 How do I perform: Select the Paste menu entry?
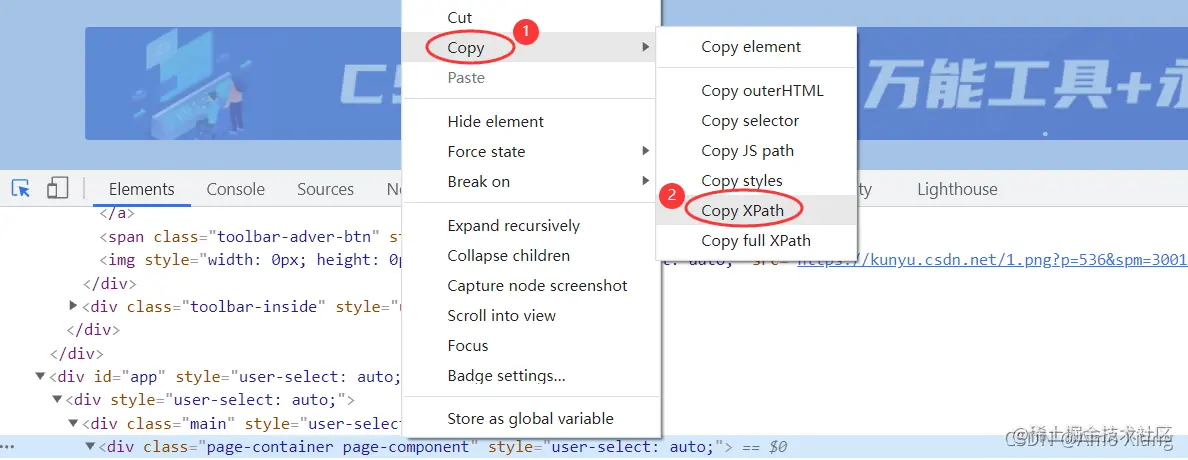pyautogui.click(x=466, y=77)
